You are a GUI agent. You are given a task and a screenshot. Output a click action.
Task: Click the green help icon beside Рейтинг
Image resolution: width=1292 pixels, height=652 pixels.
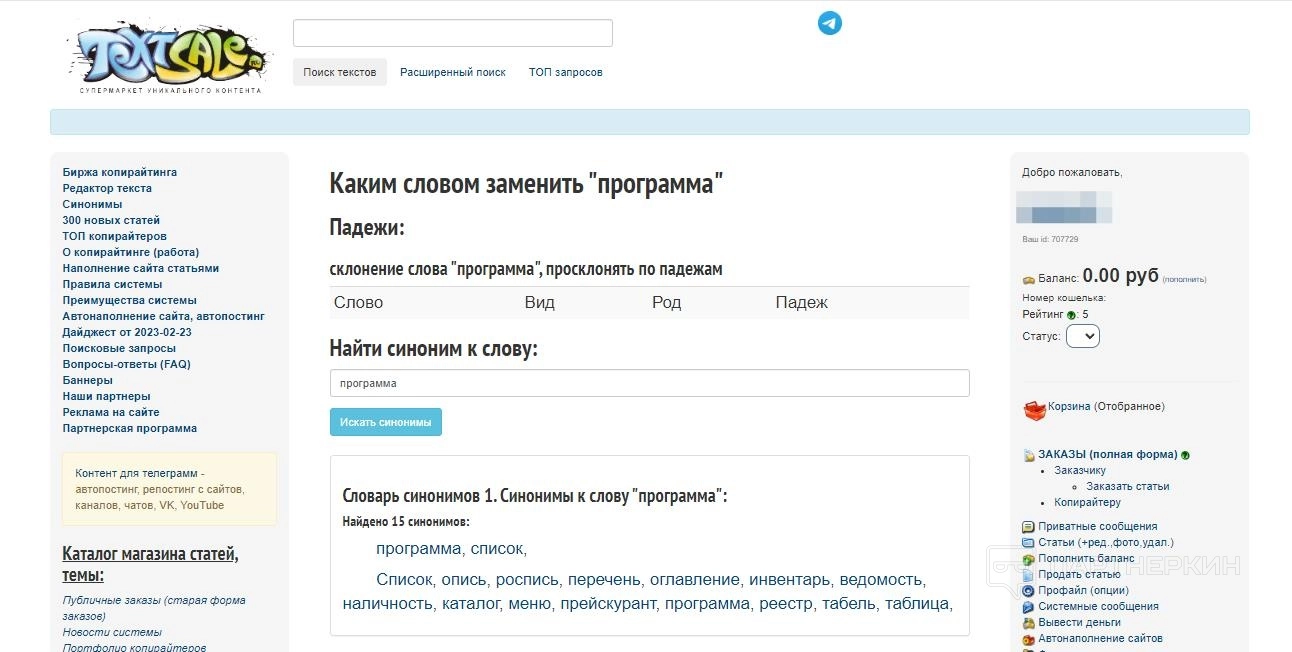[x=1072, y=315]
